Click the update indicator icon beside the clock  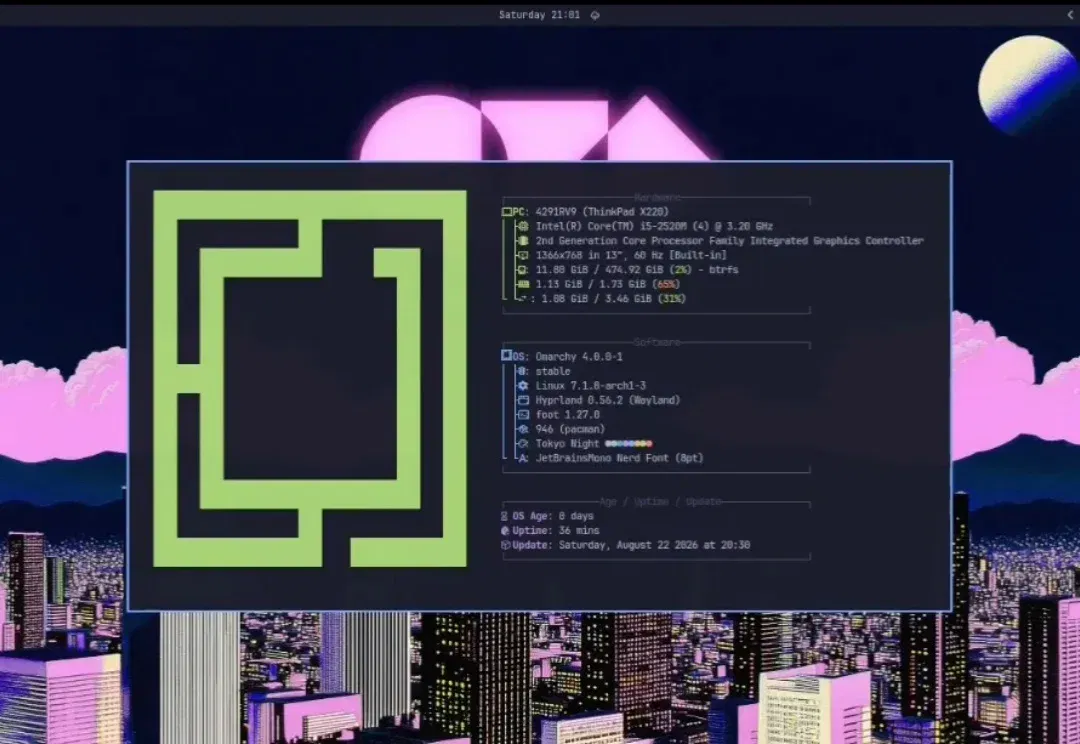click(595, 15)
